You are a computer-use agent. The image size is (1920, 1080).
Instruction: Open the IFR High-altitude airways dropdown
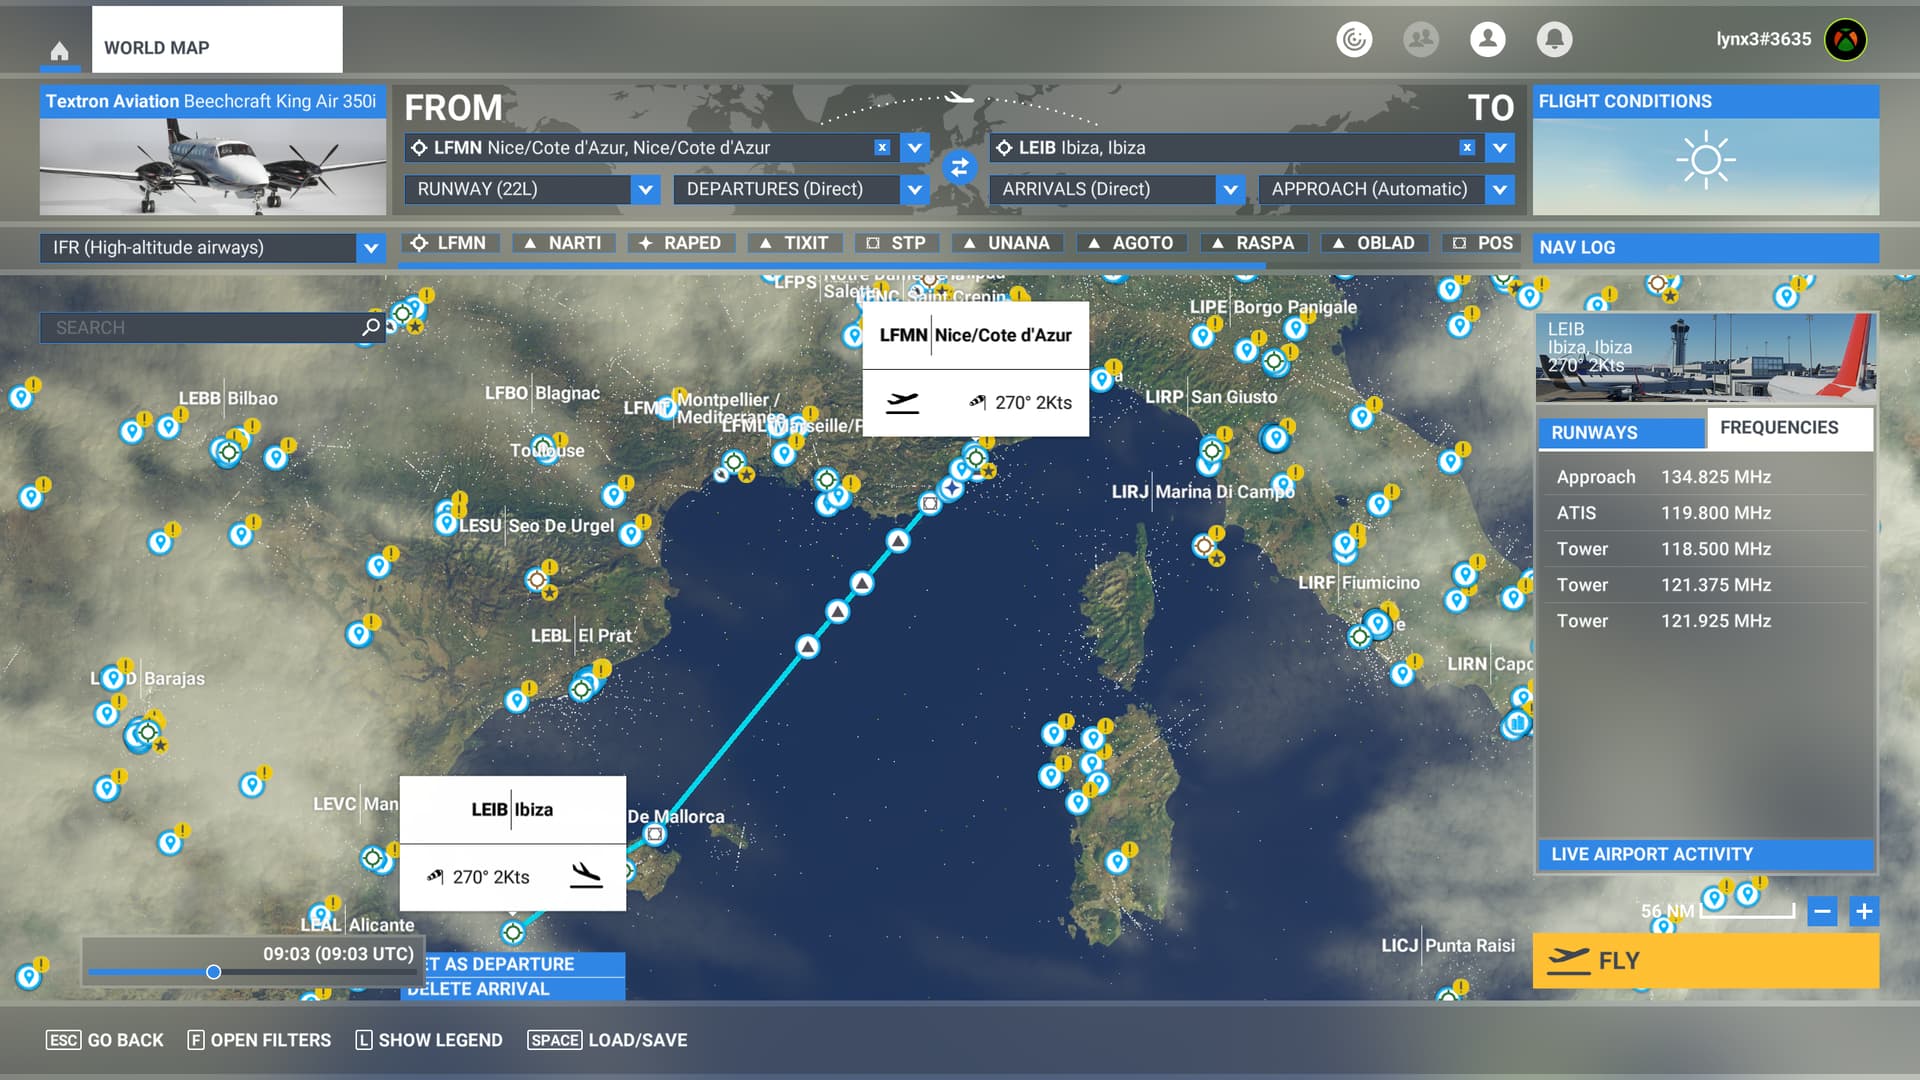(x=370, y=248)
